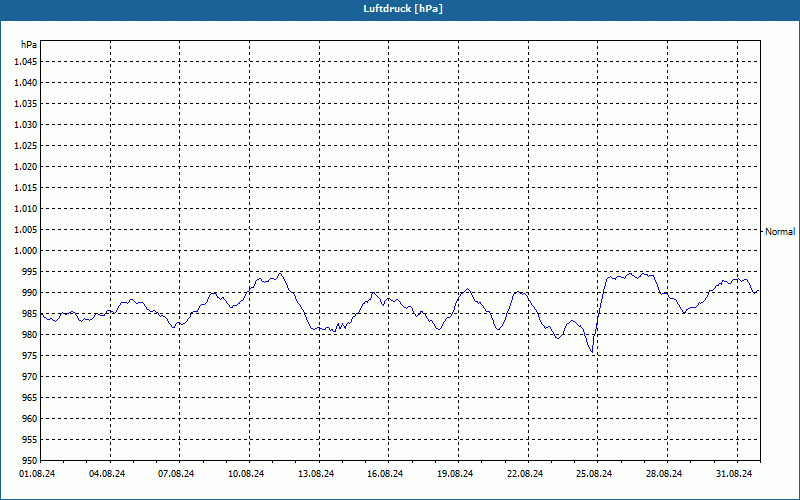
Task: Click the 28.08.24 date label
Action: (664, 474)
